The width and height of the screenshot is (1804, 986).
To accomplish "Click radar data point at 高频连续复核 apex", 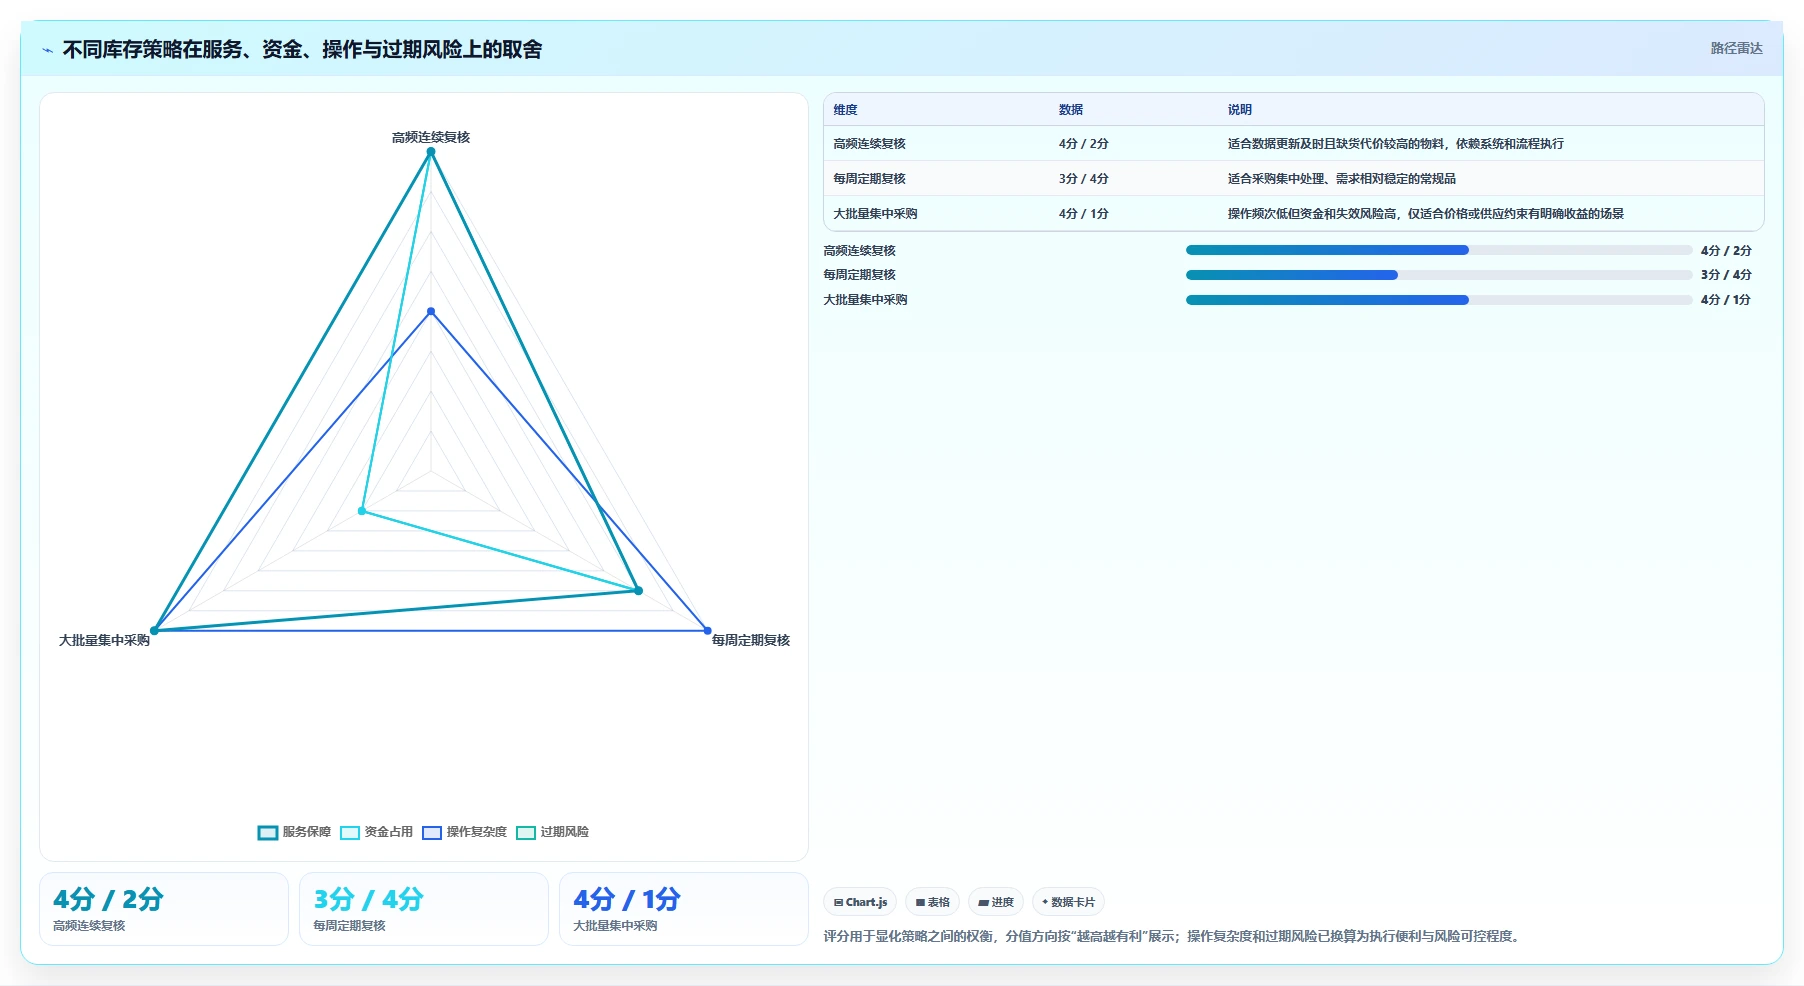I will [x=431, y=152].
